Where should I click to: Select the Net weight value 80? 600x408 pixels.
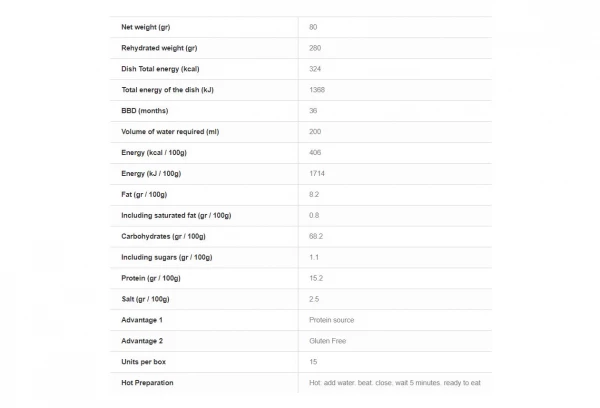point(314,26)
